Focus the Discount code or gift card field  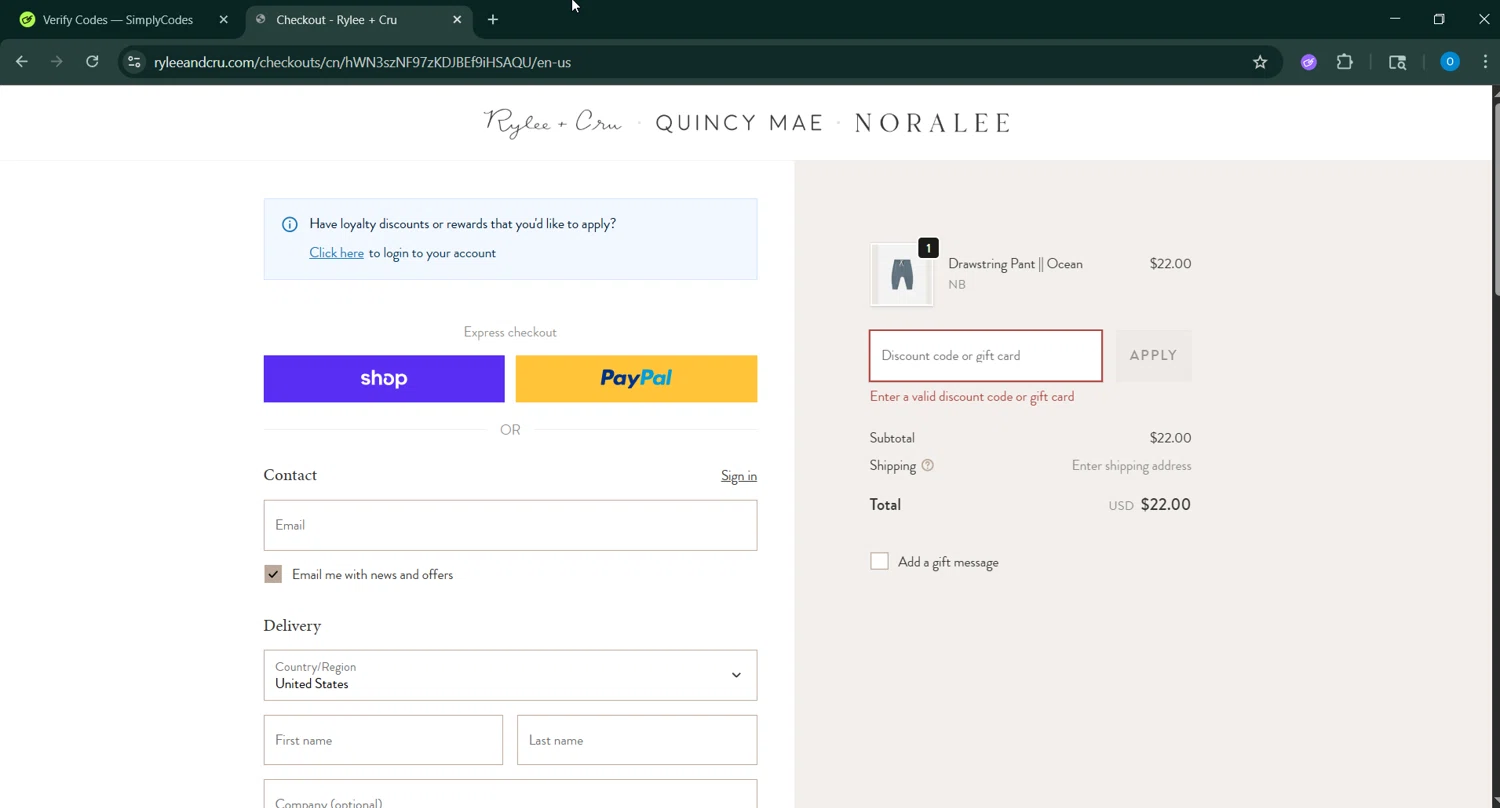986,355
